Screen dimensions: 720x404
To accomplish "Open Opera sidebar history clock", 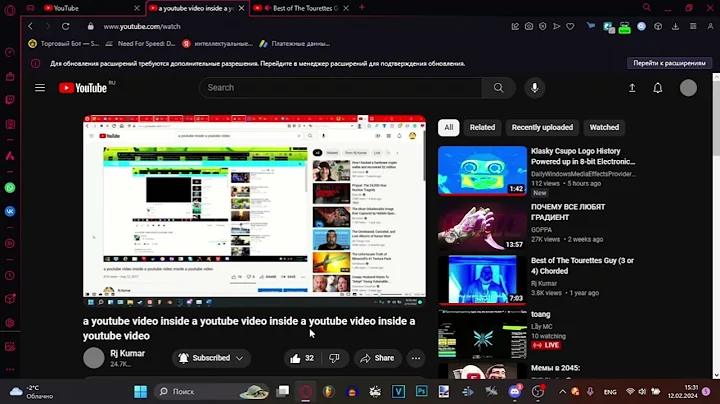I will [10, 275].
